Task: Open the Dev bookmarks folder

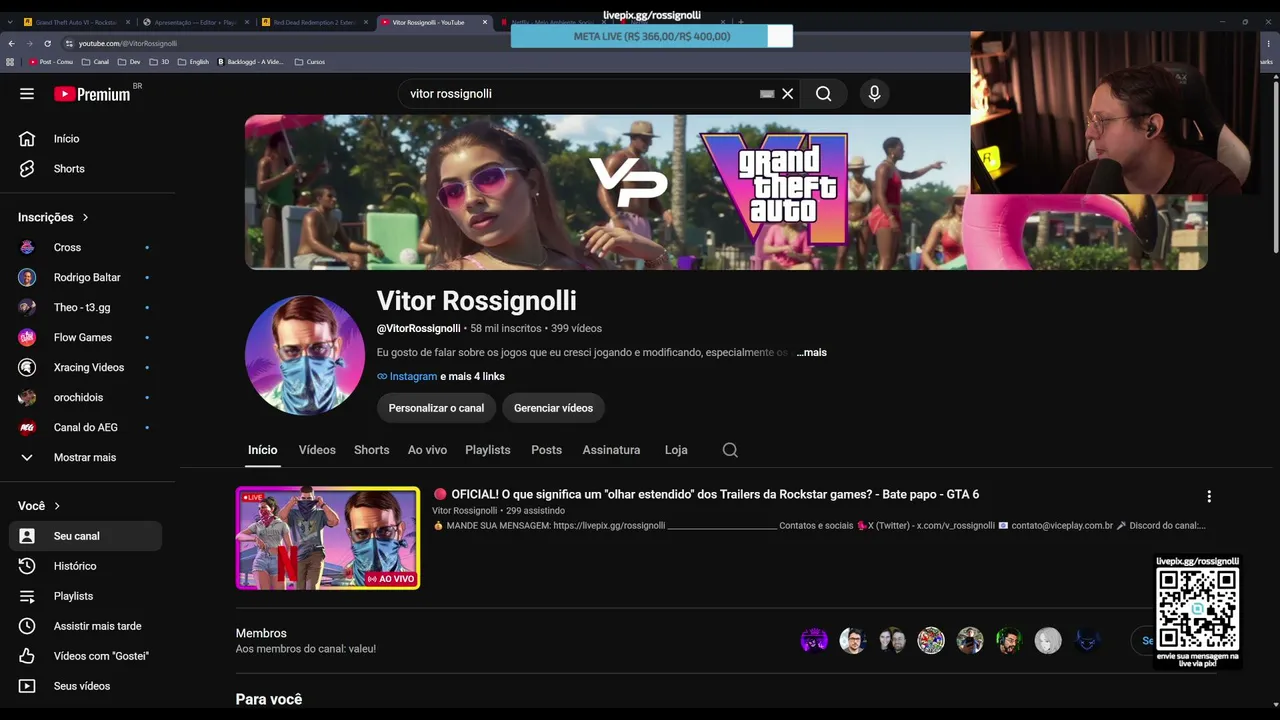Action: [x=129, y=62]
